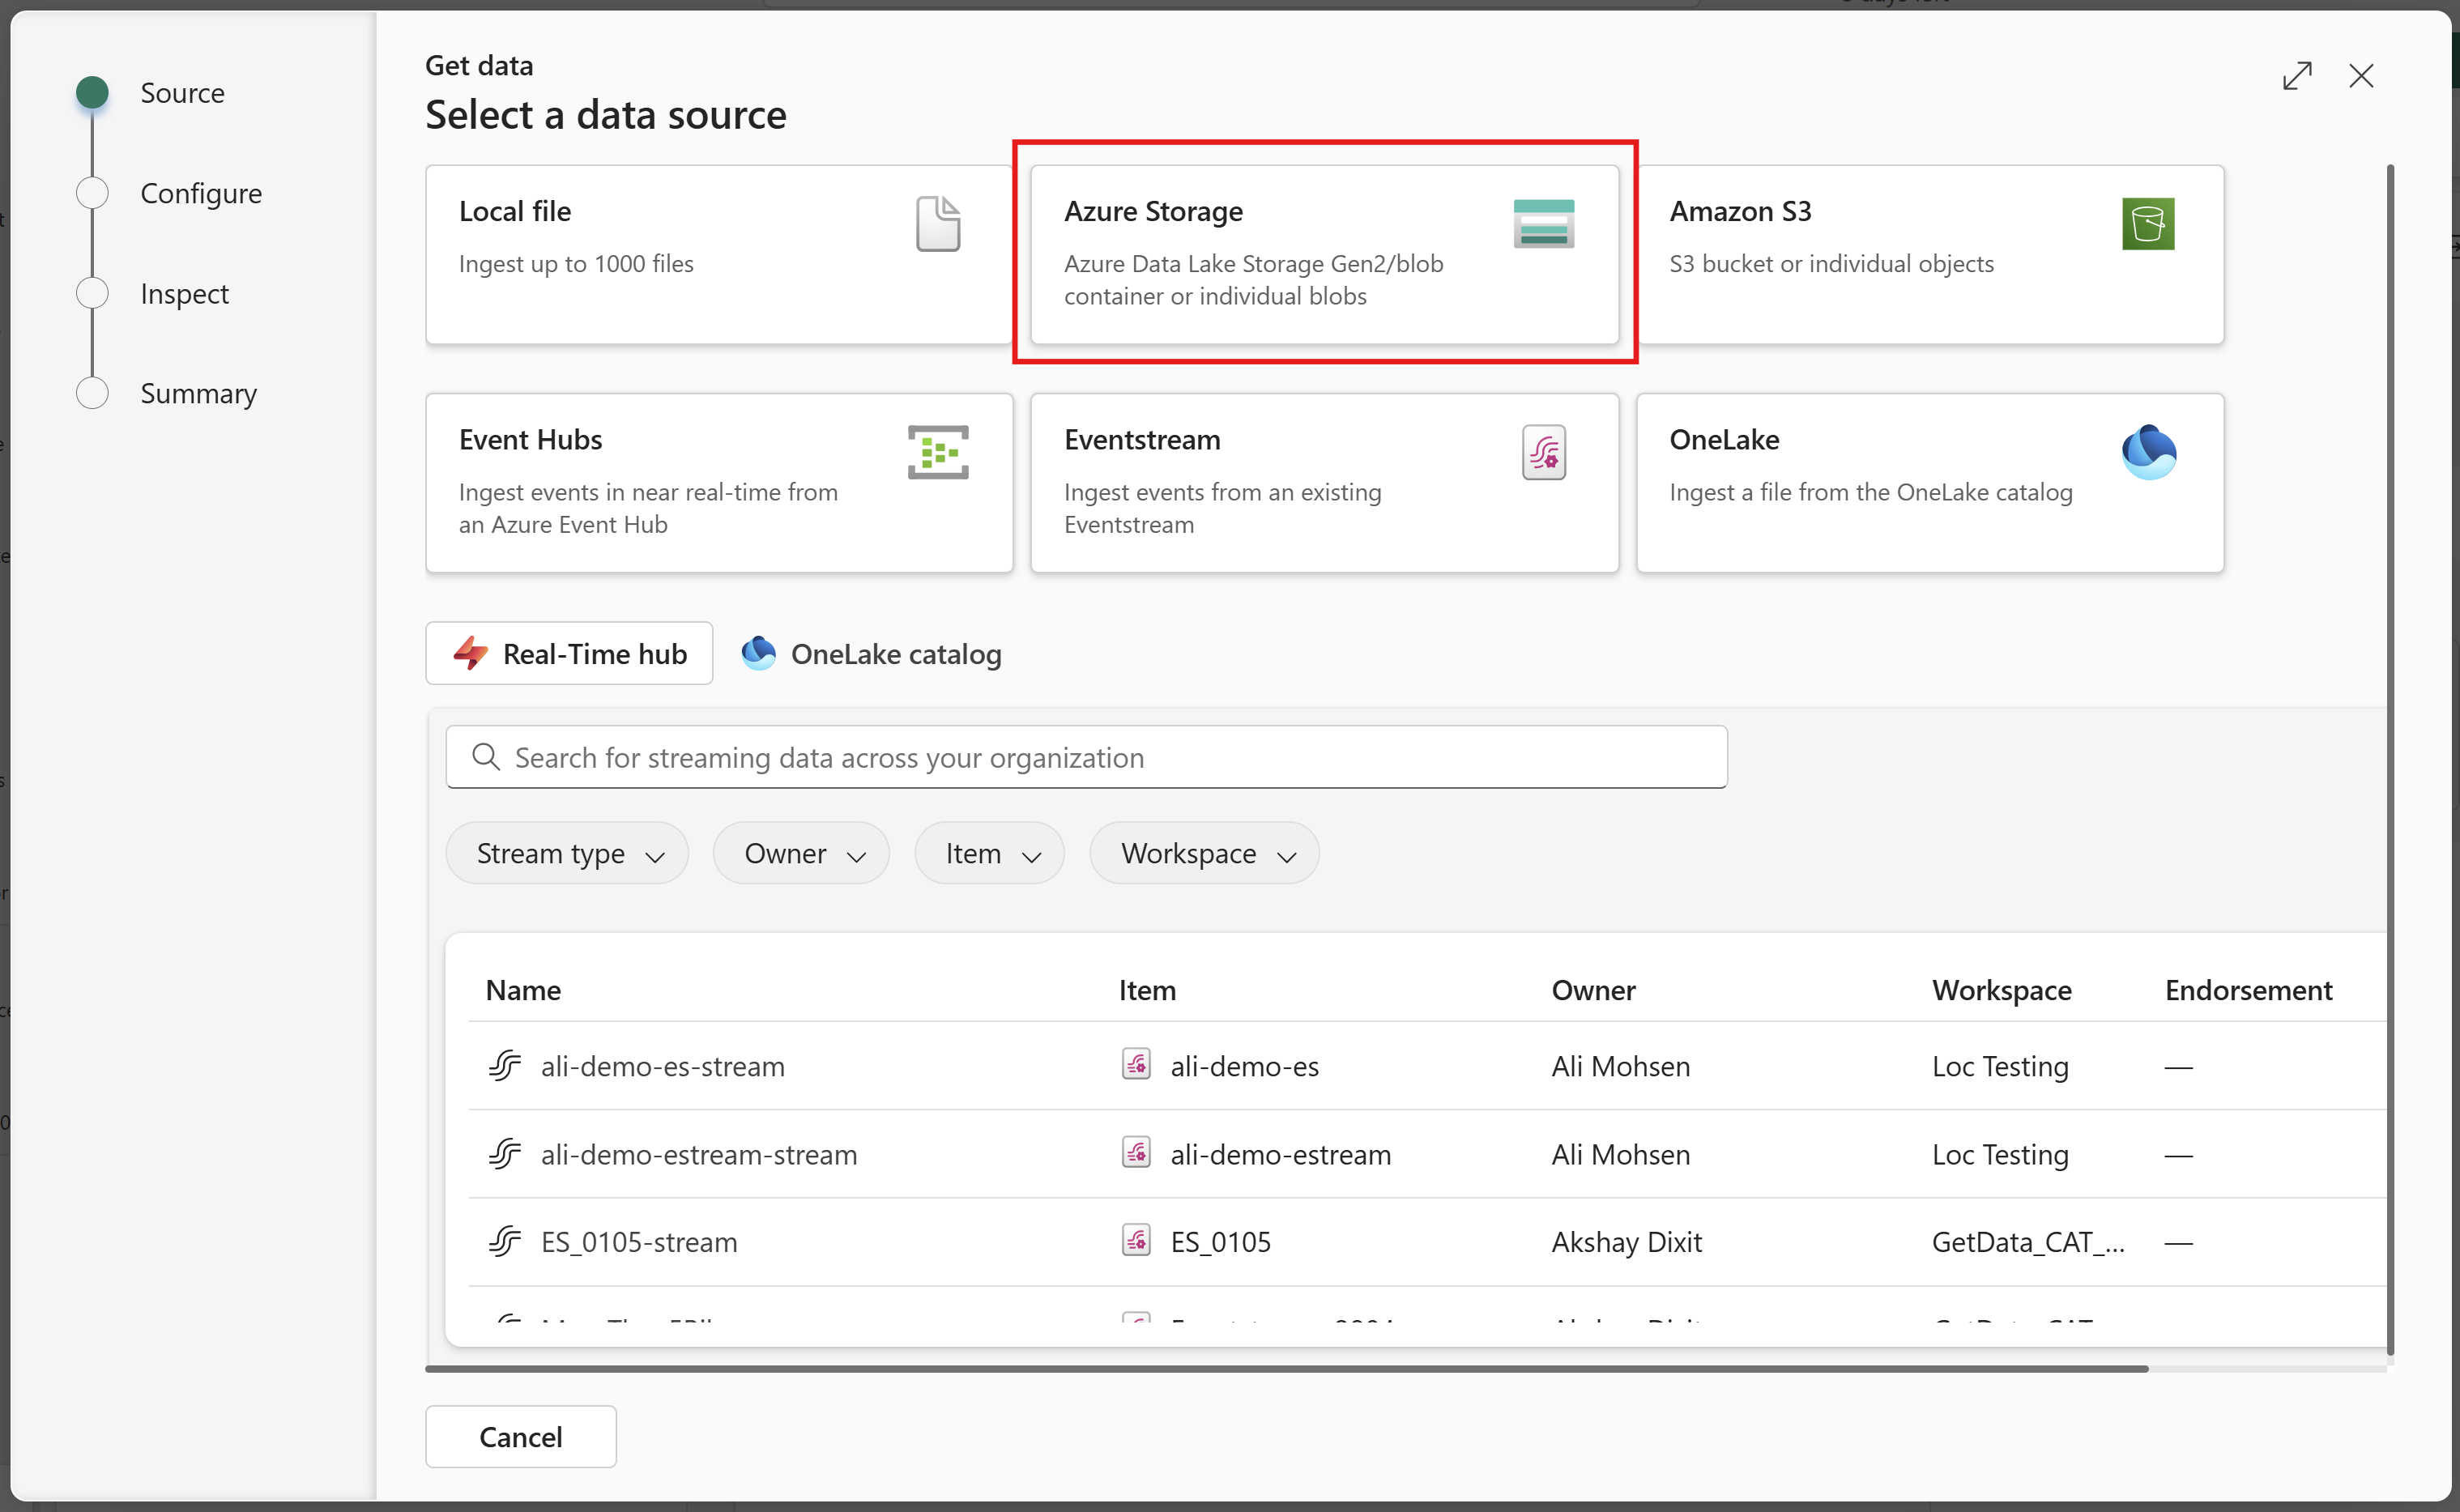Choose the Azure Storage data source
2460x1512 pixels.
coord(1324,255)
